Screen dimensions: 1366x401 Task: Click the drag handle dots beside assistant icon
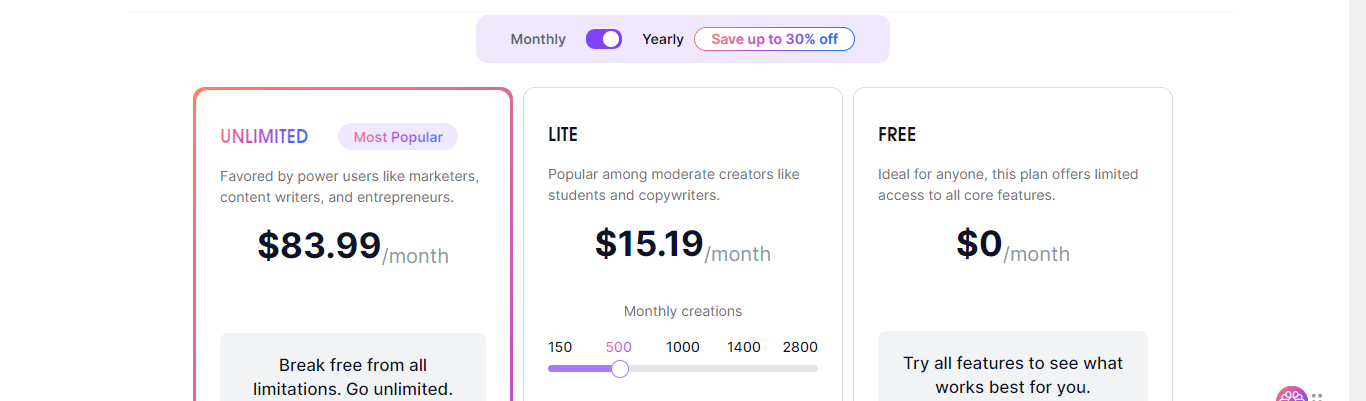pos(1317,396)
